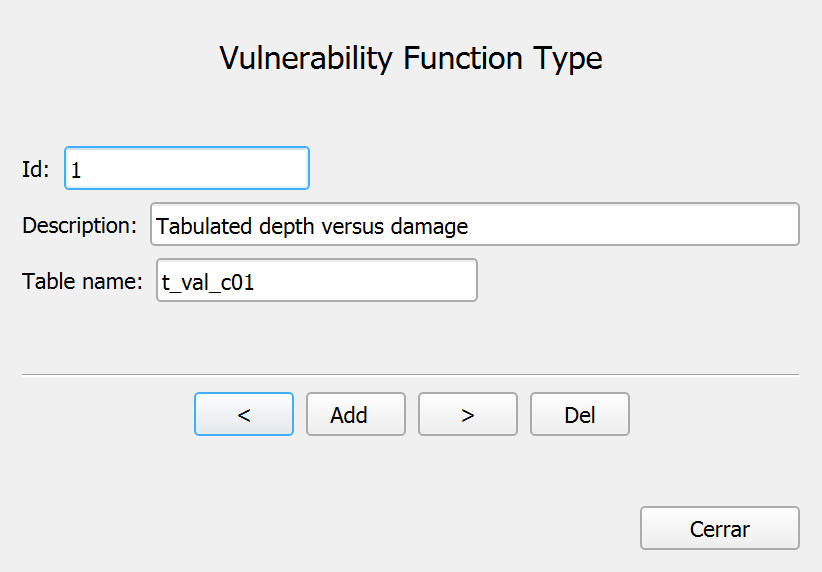Add a new vulnerability function type
This screenshot has height=572, width=822.
(x=356, y=414)
